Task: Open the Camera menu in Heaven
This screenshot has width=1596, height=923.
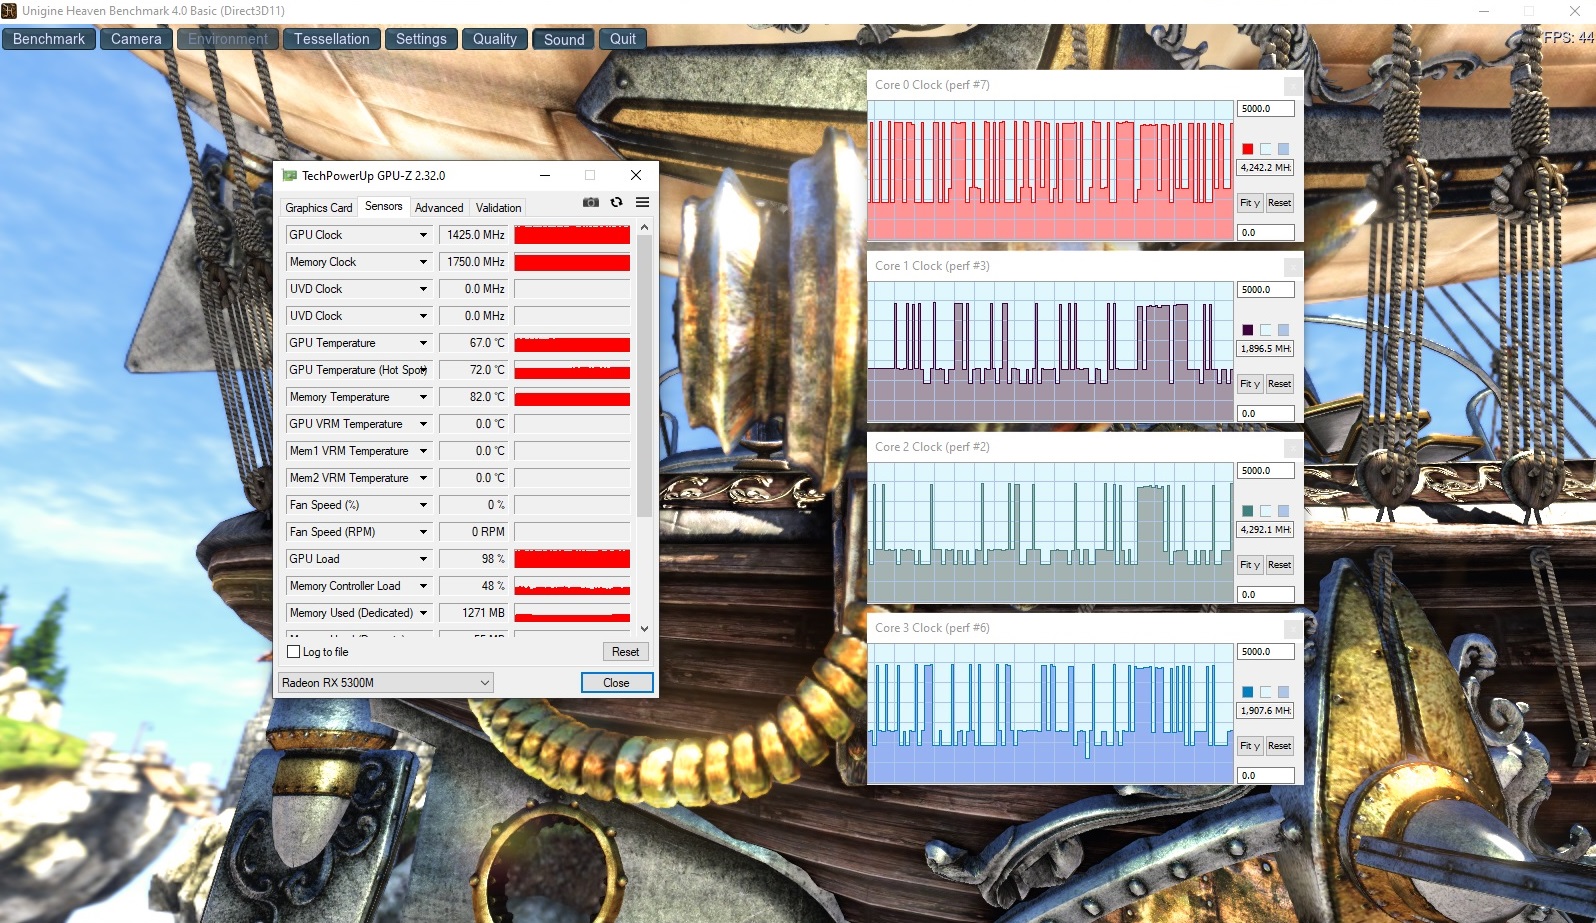Action: point(136,39)
